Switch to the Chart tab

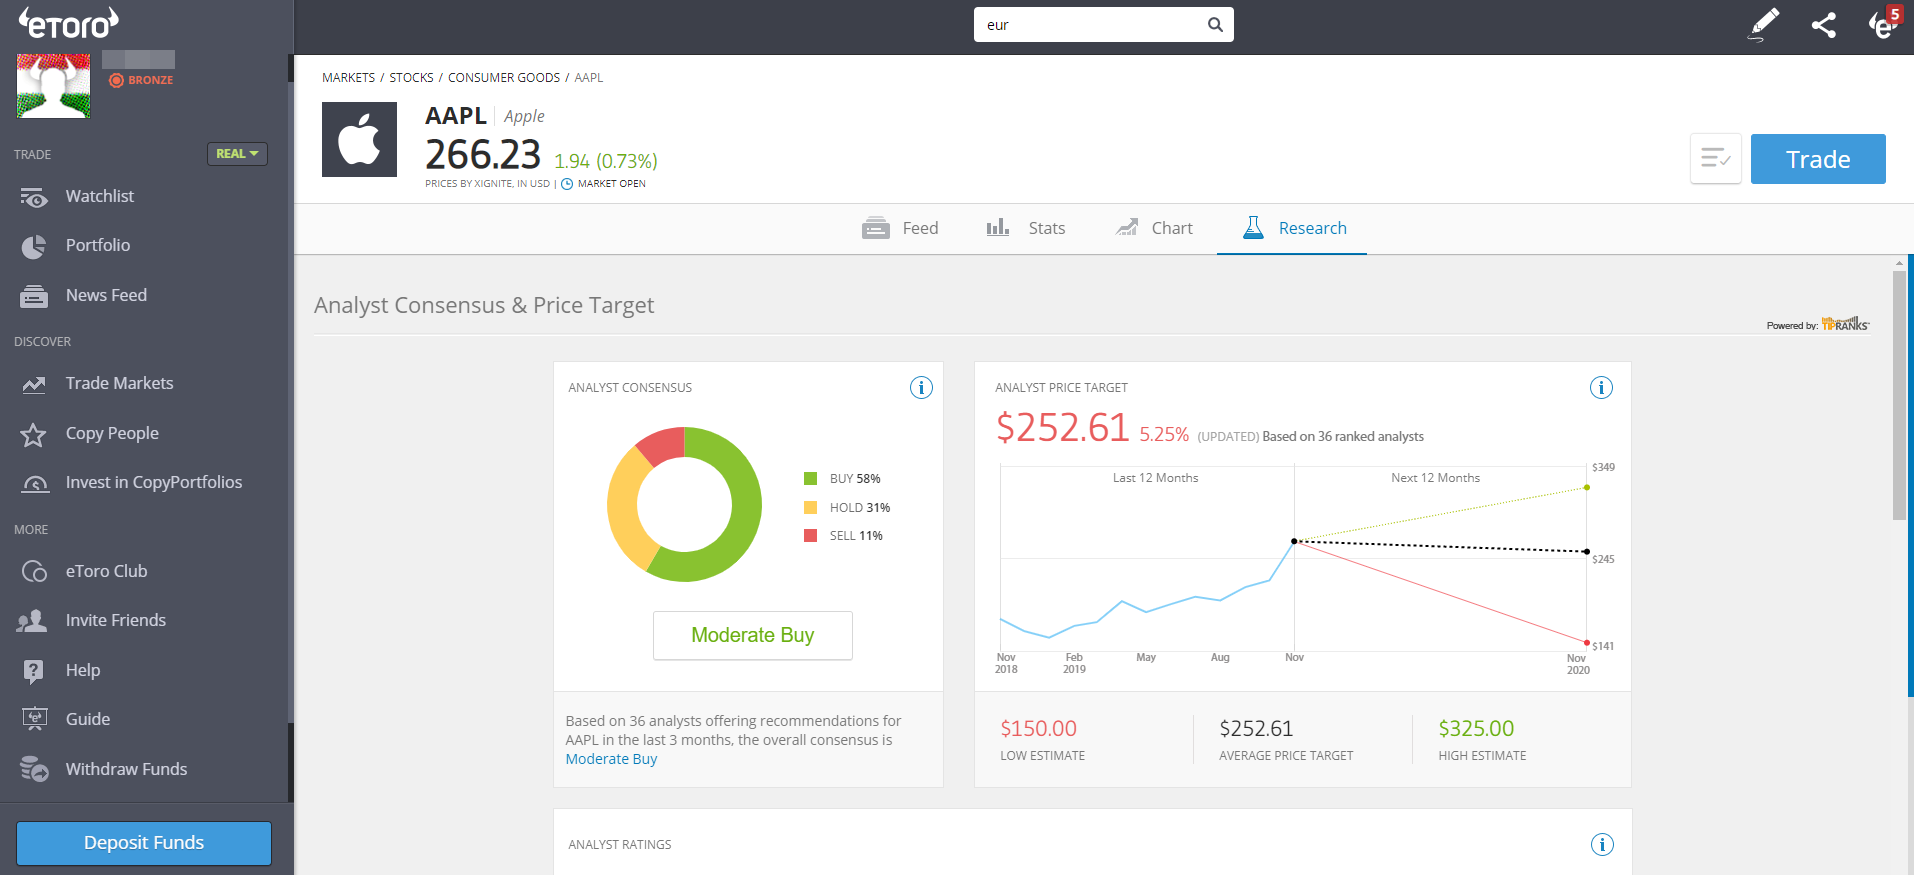click(1154, 228)
